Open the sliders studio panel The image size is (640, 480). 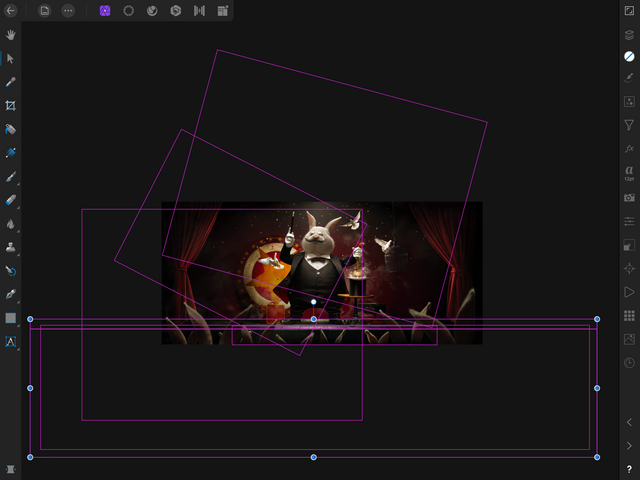coord(629,222)
